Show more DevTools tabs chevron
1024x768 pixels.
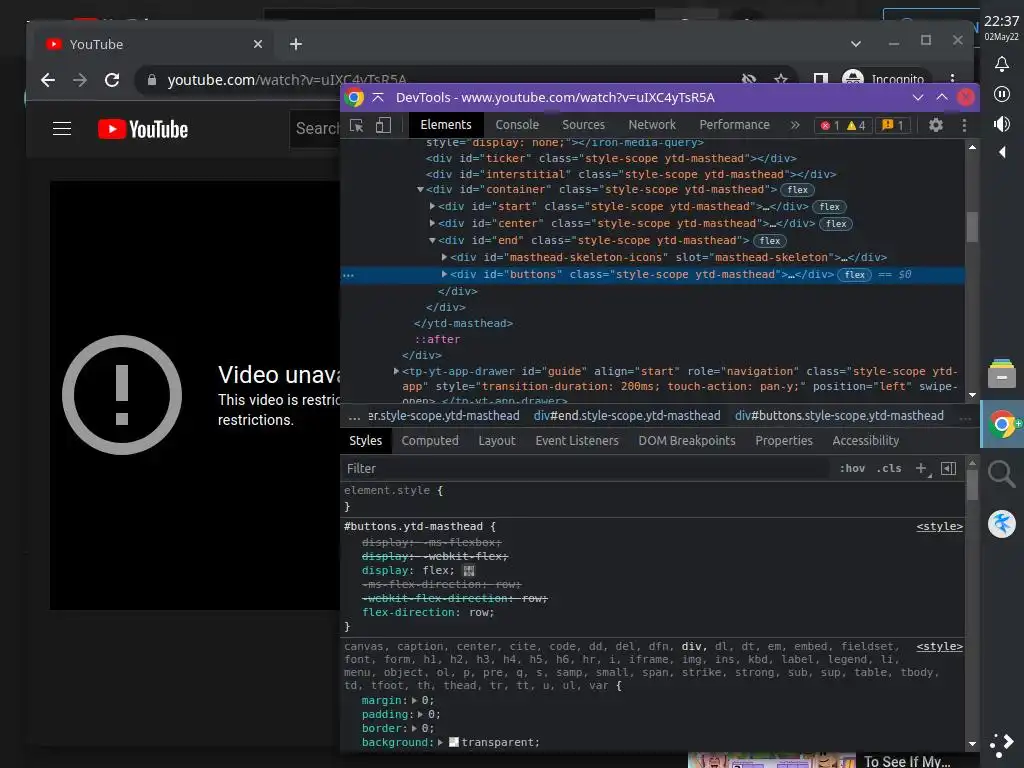click(x=795, y=125)
